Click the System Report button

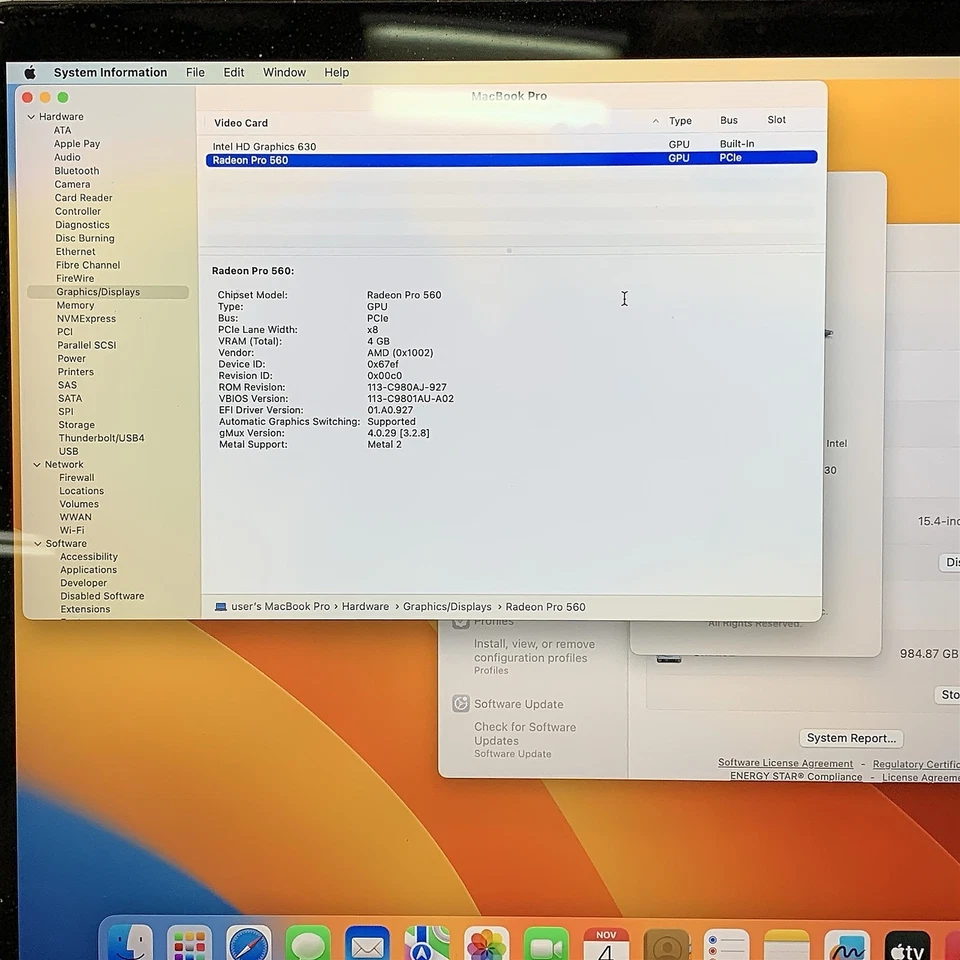point(851,738)
